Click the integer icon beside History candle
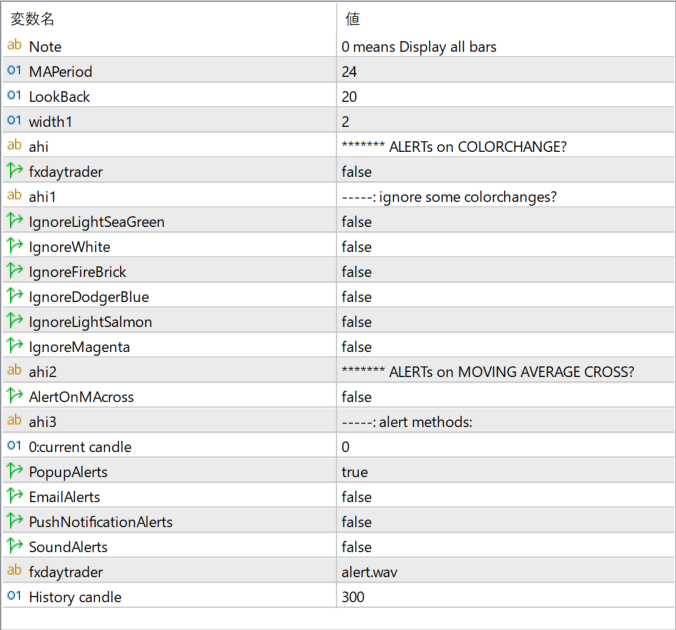 pos(14,597)
